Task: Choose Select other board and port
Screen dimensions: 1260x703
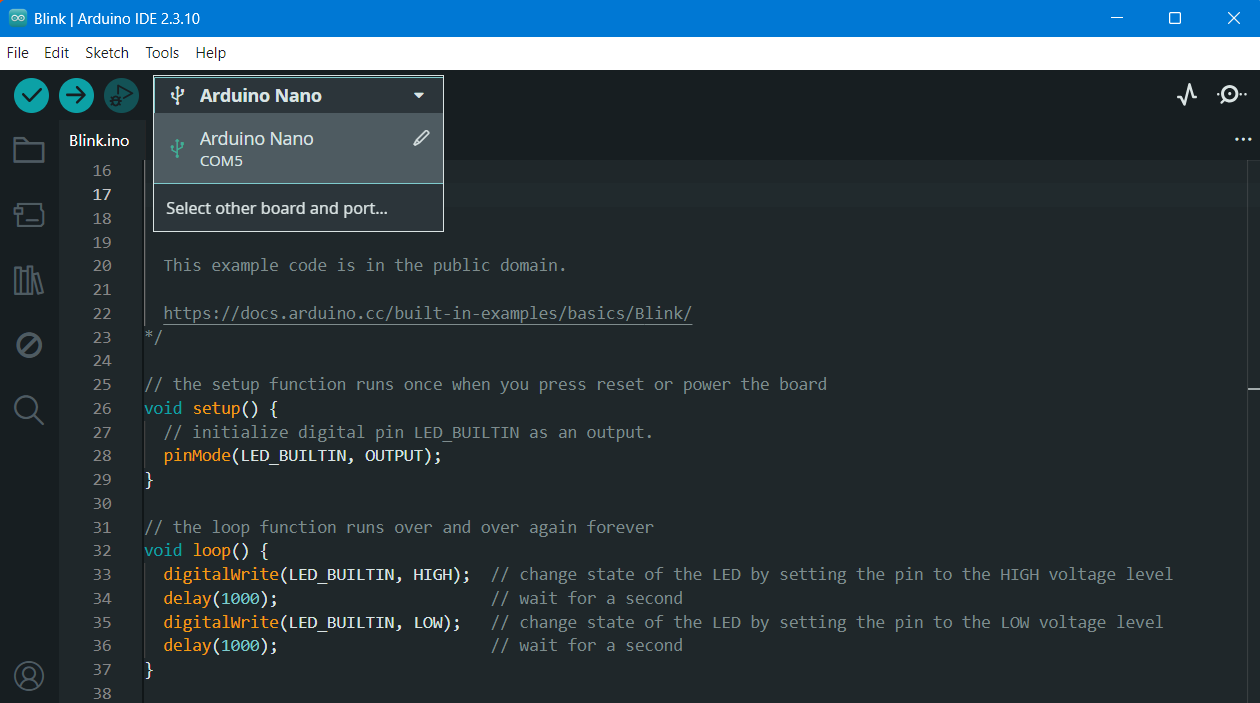Action: (298, 208)
